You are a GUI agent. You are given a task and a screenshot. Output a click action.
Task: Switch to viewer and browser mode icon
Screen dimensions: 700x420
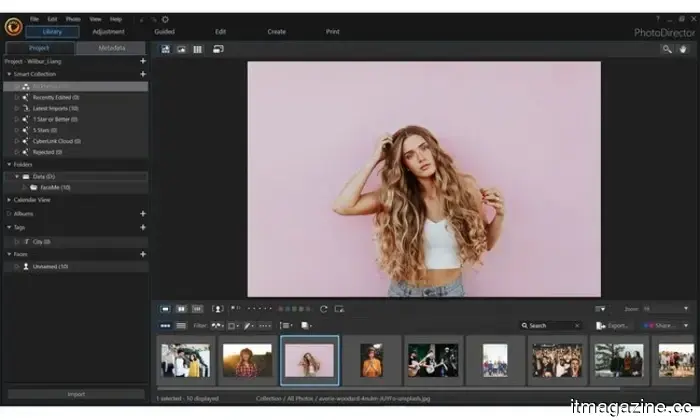click(x=165, y=49)
